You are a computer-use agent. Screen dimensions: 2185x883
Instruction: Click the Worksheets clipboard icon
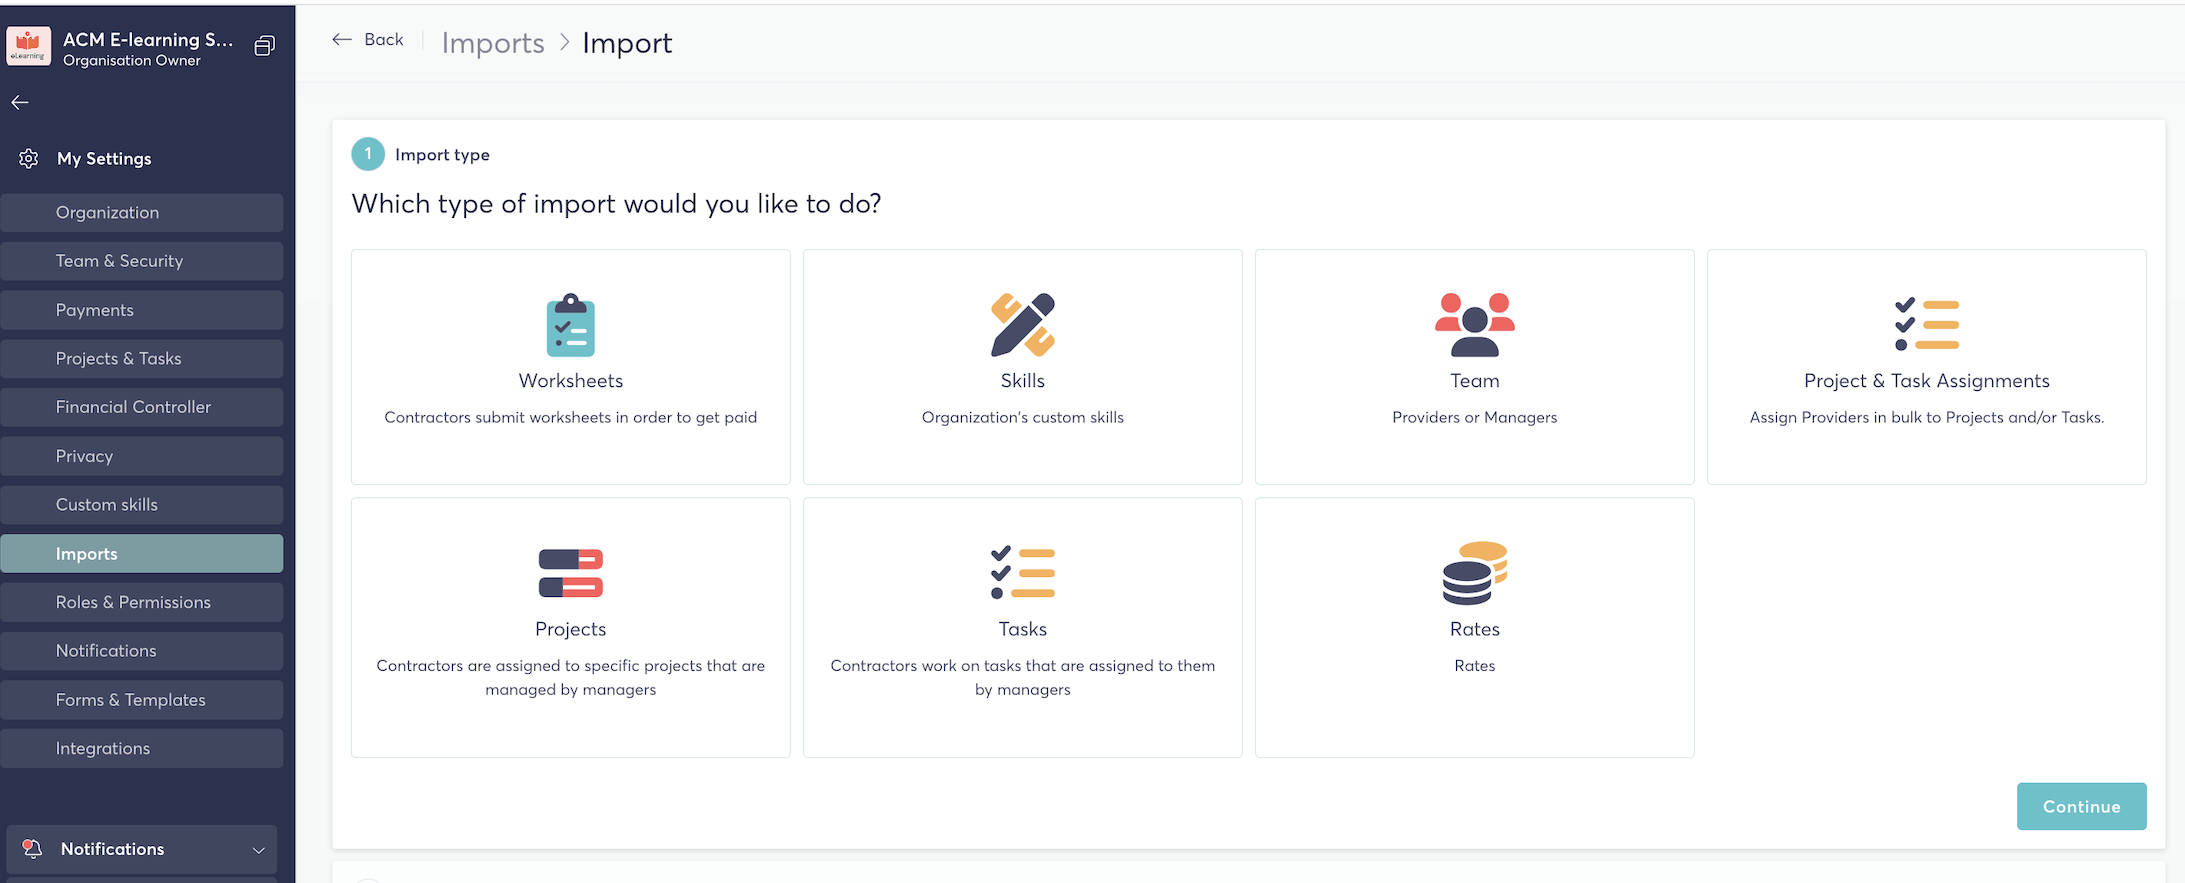pos(570,325)
